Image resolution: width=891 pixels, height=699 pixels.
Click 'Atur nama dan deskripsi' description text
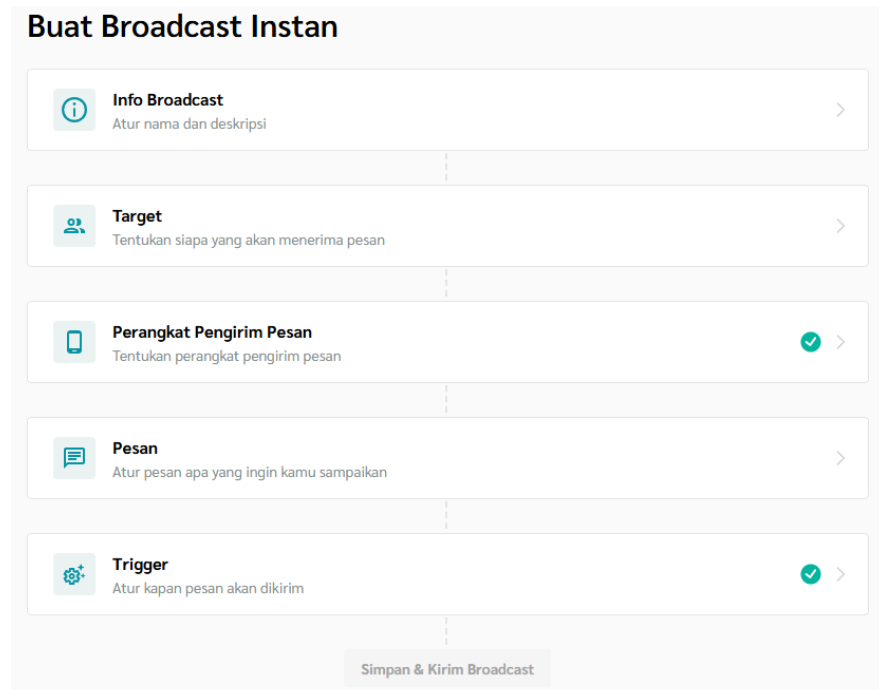pyautogui.click(x=189, y=124)
